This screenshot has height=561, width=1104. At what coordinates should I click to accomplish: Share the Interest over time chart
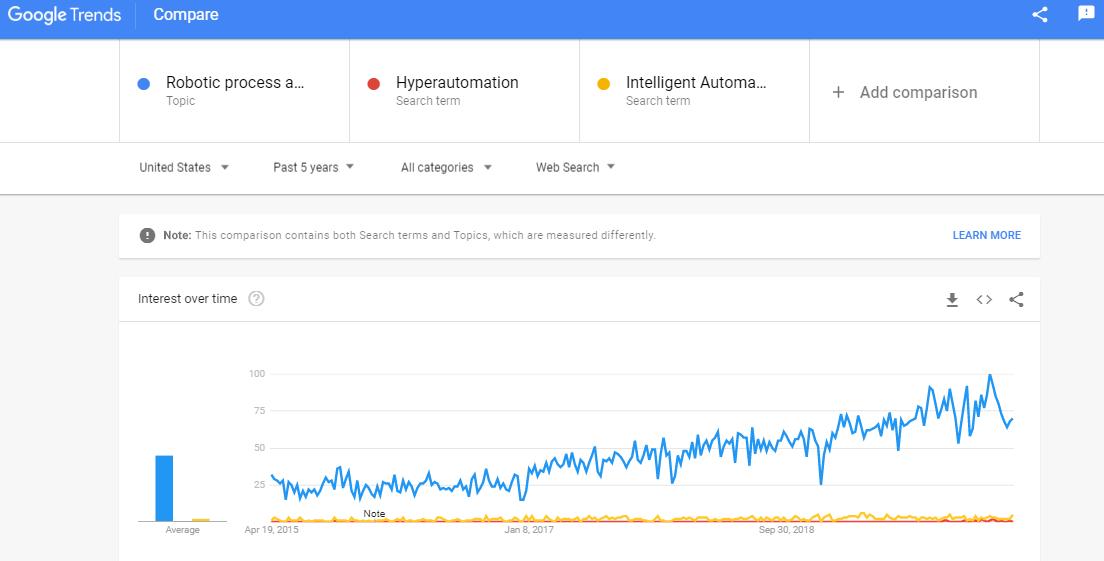(x=1016, y=299)
